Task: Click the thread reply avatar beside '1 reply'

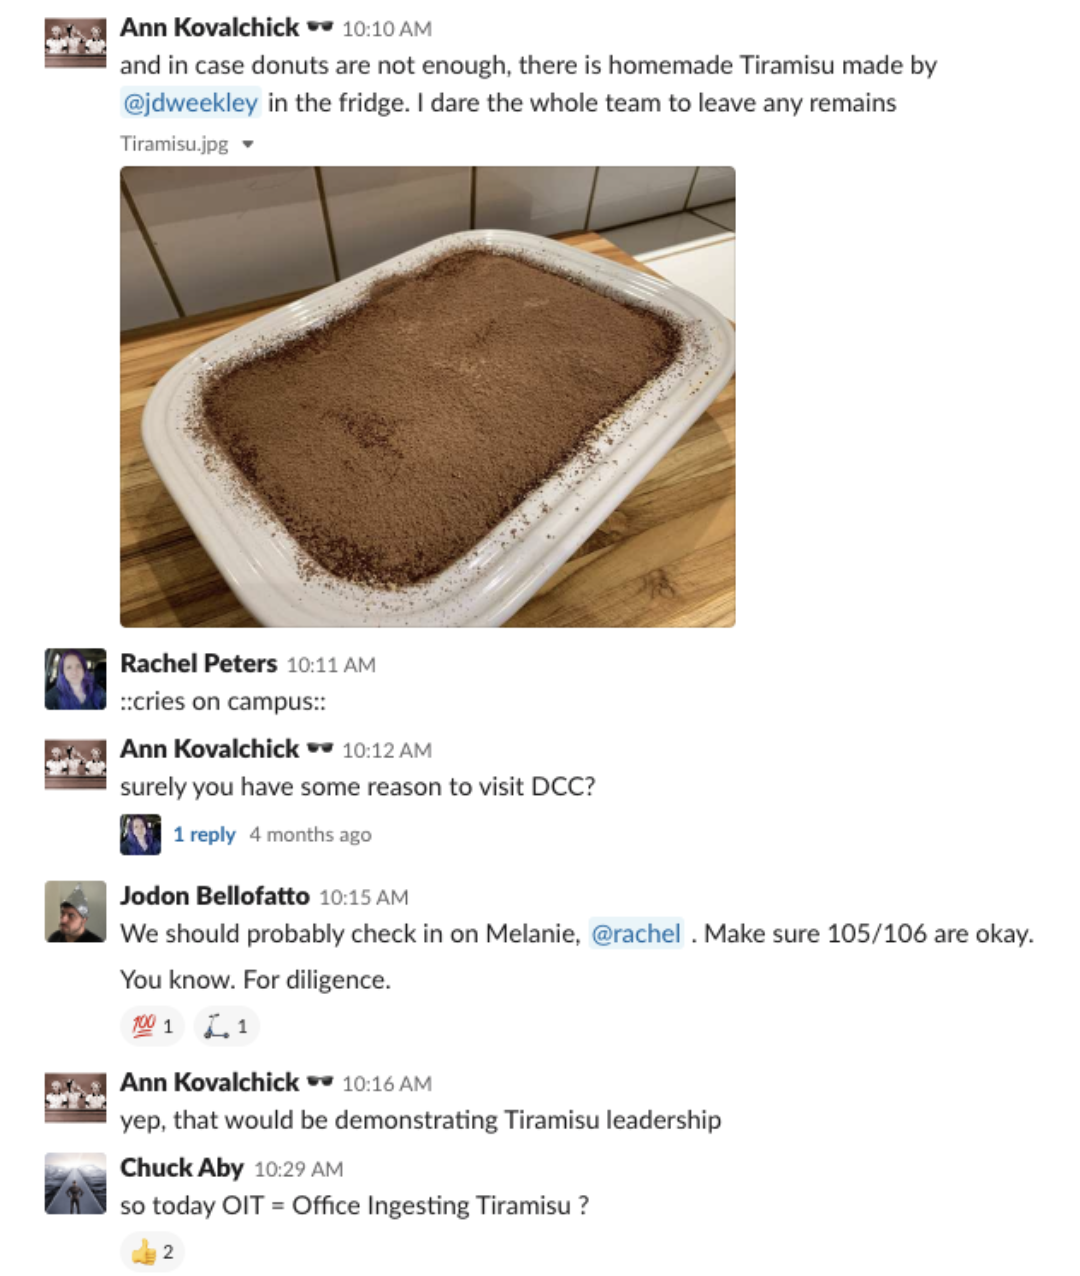Action: (140, 834)
